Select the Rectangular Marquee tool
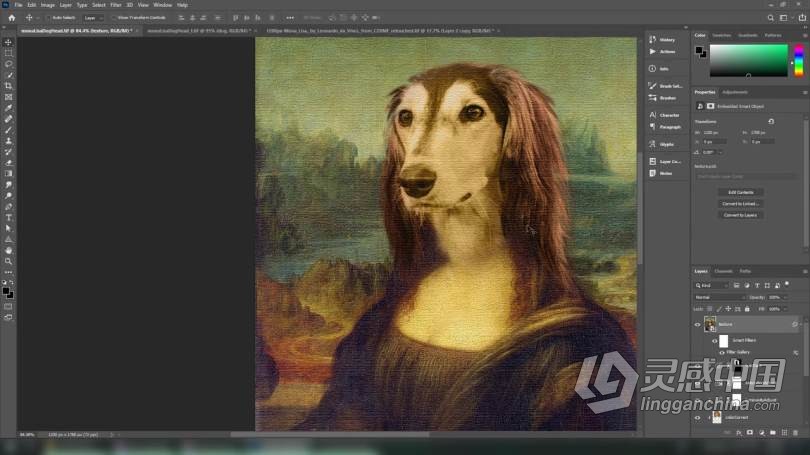Viewport: 810px width, 455px height. pyautogui.click(x=8, y=53)
